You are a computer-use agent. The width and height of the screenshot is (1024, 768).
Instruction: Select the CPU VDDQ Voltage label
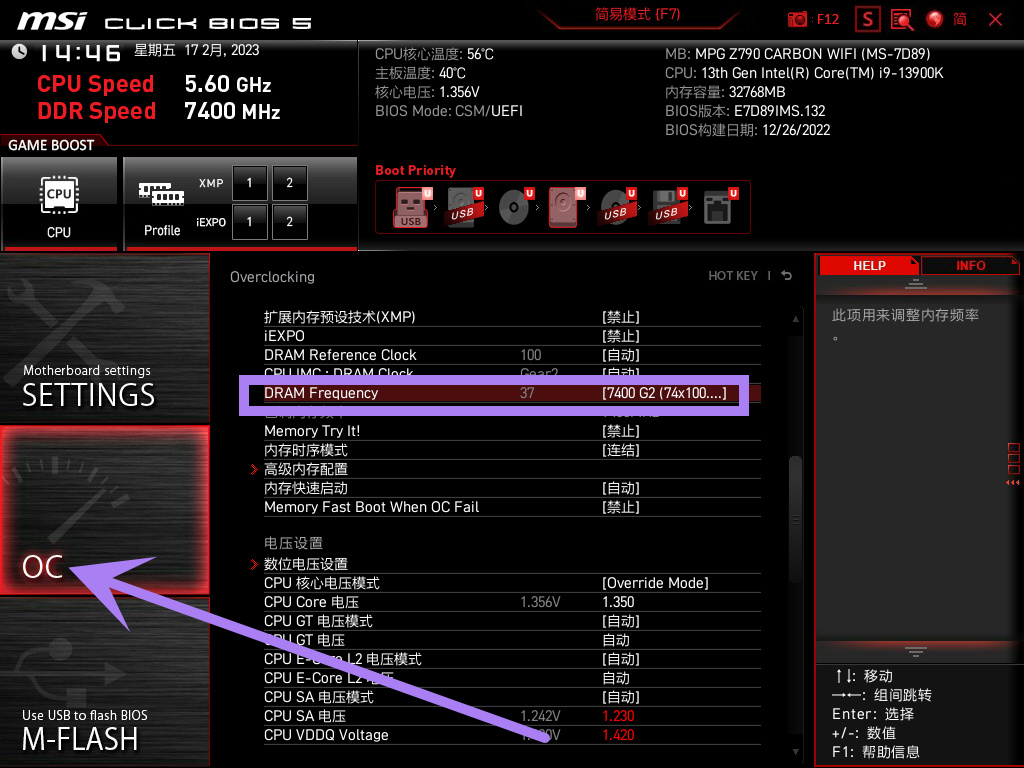326,735
